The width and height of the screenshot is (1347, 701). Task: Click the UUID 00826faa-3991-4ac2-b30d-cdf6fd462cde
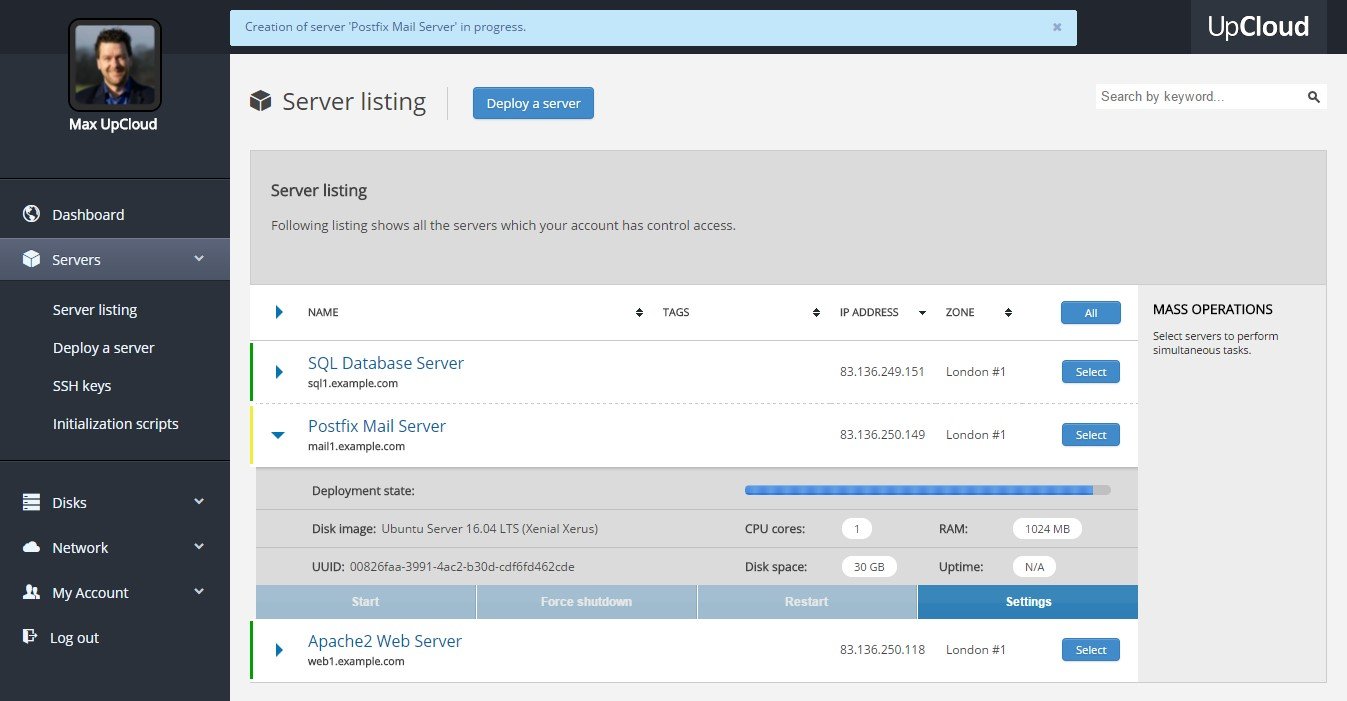coord(463,567)
